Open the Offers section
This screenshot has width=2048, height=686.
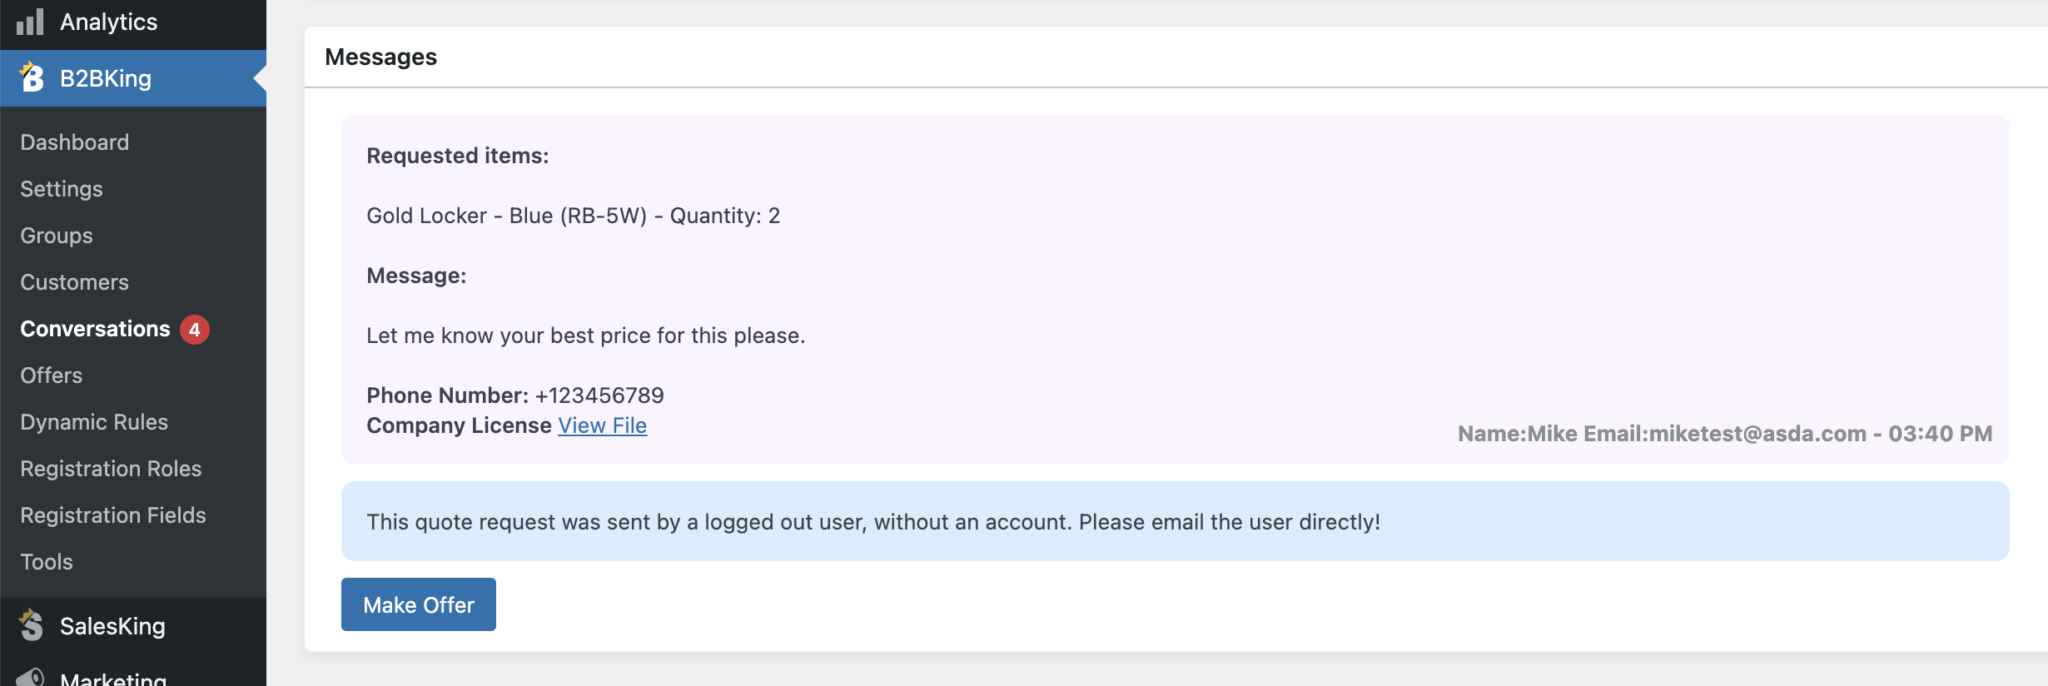click(50, 375)
